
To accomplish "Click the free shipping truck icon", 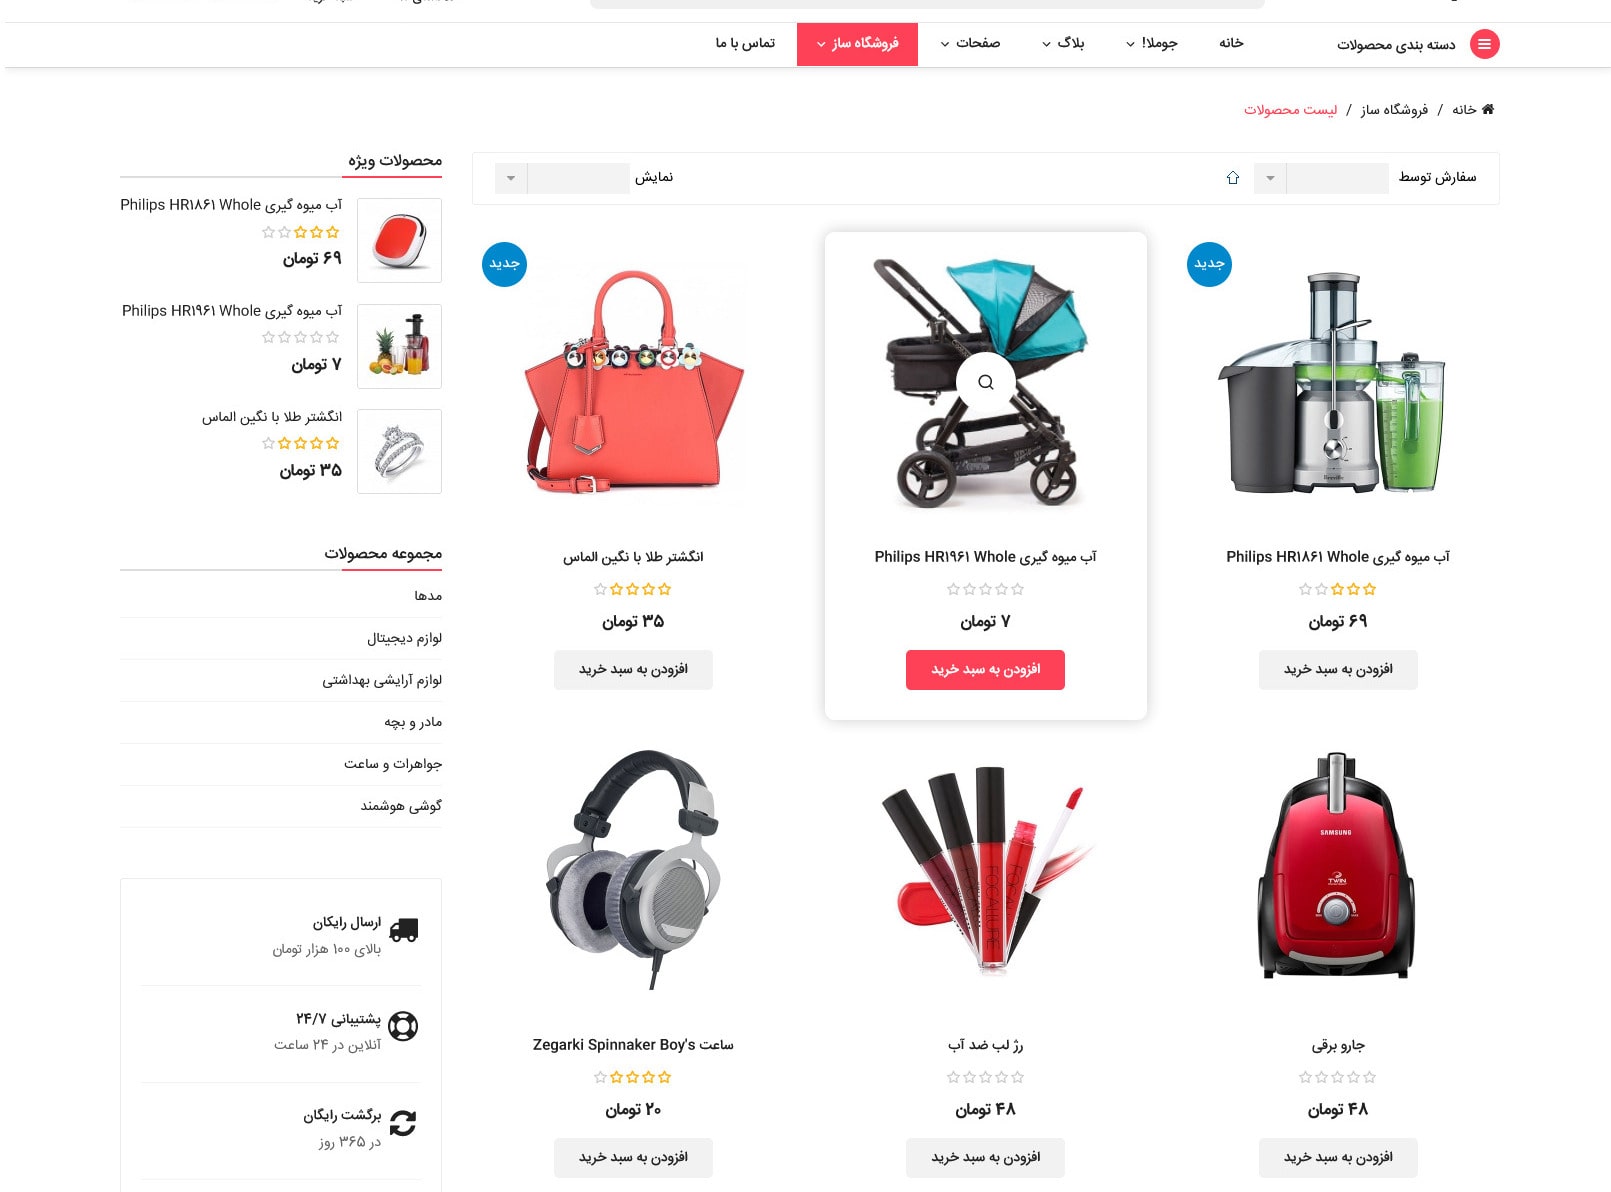I will click(x=403, y=930).
